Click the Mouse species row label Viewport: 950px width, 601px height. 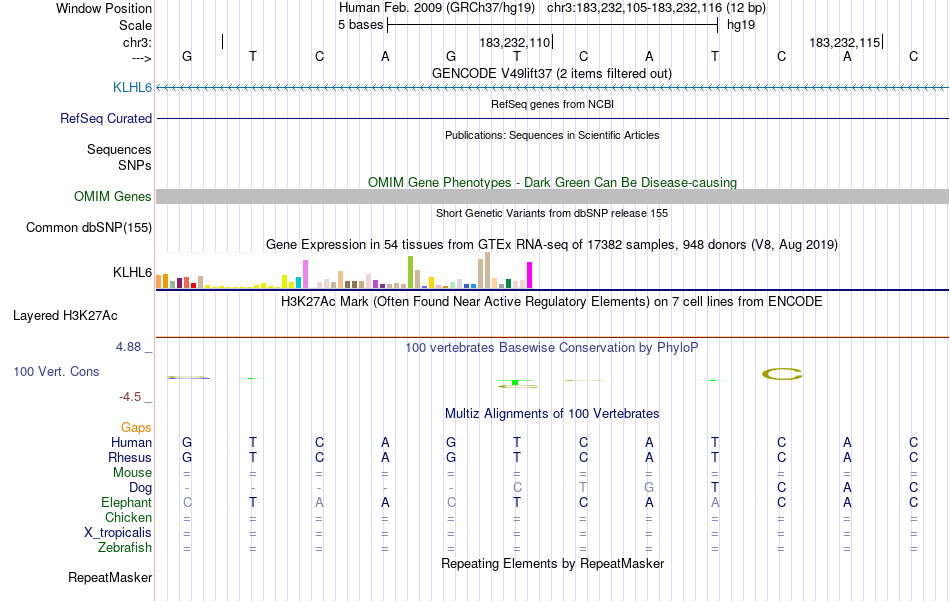(132, 473)
